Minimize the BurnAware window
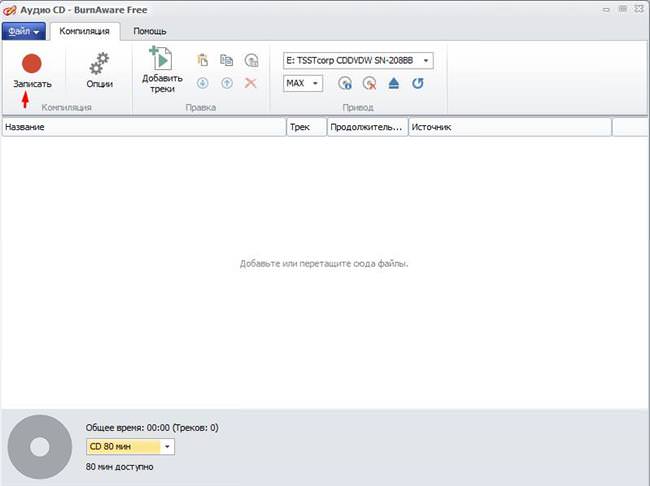 click(x=606, y=9)
